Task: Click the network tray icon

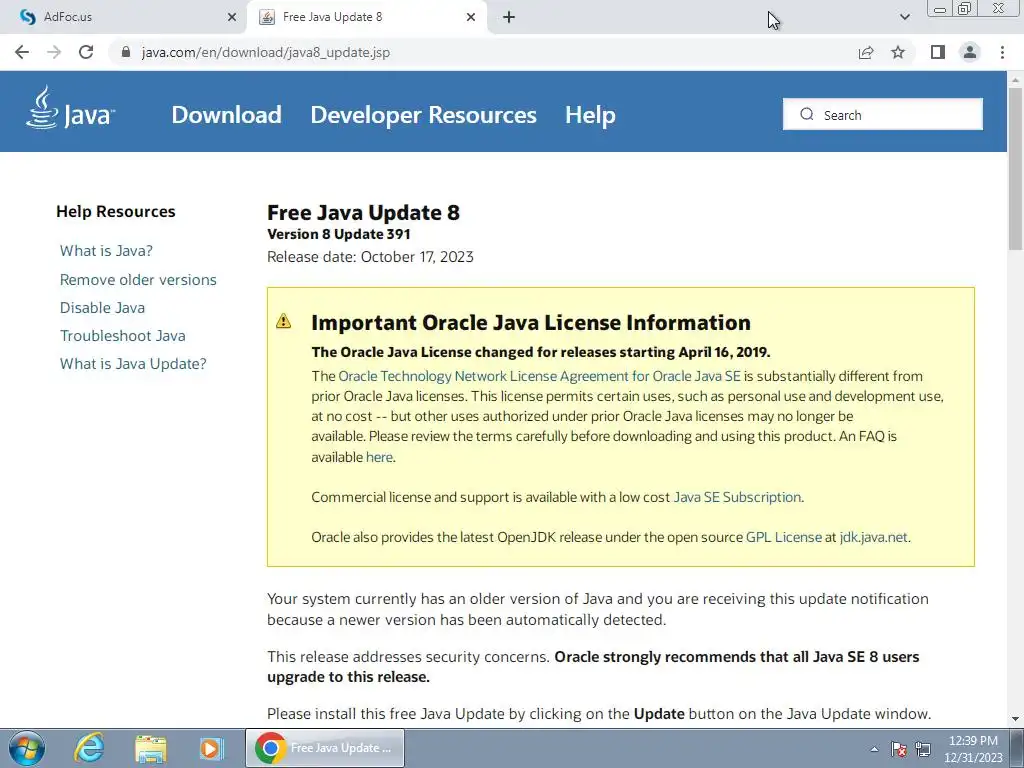Action: pyautogui.click(x=923, y=749)
